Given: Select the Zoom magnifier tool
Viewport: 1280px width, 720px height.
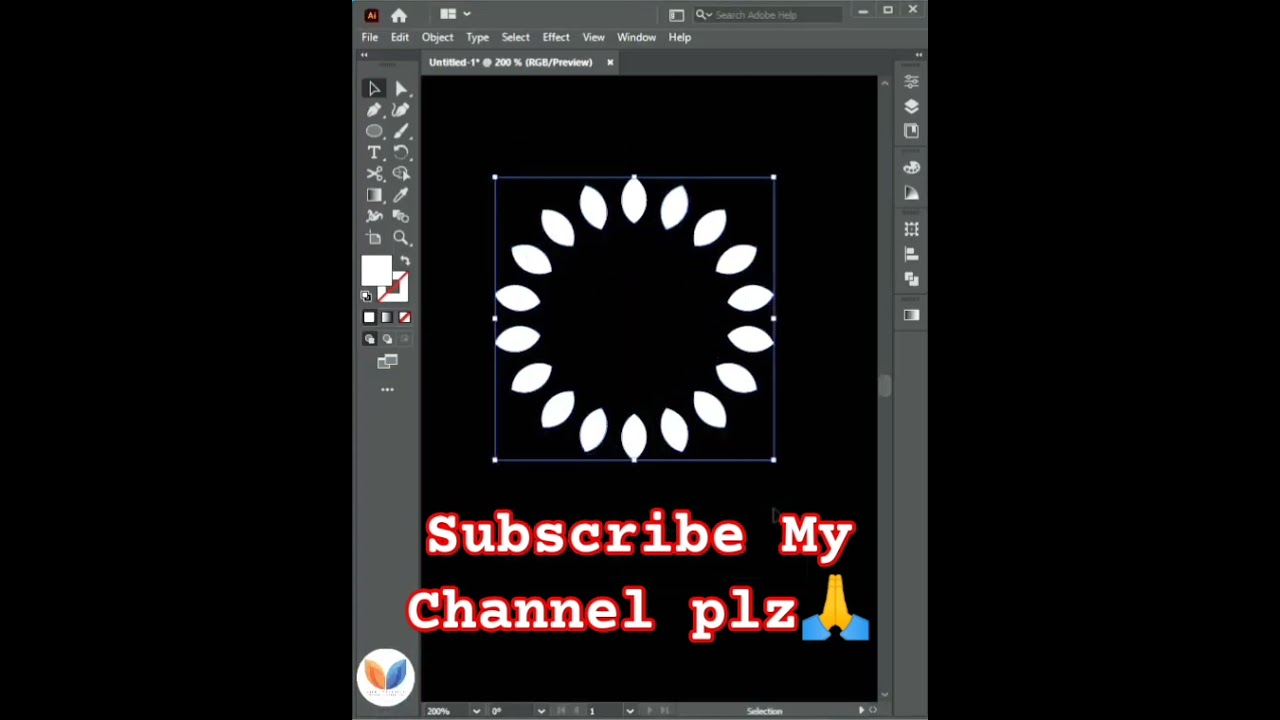Looking at the screenshot, I should pos(401,238).
